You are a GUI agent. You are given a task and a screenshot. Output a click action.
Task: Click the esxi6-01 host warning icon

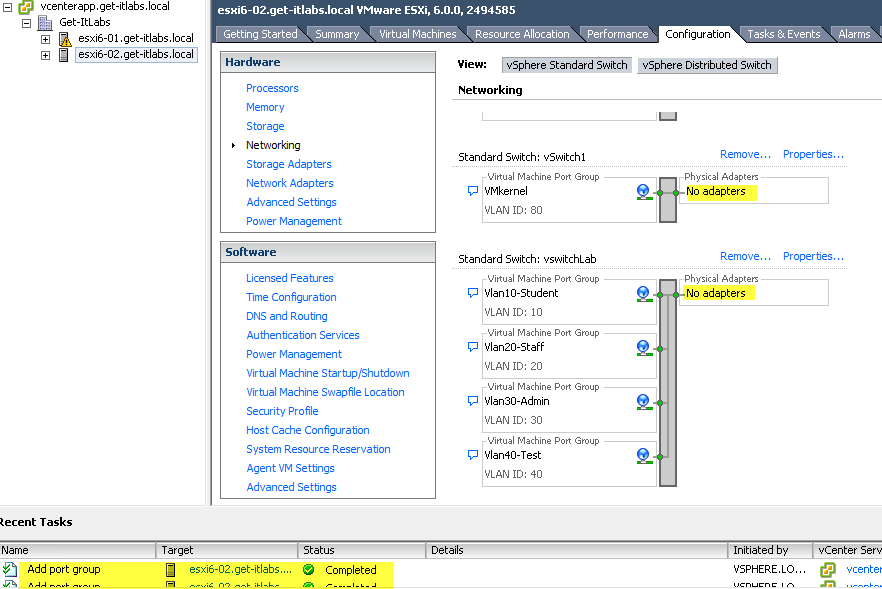pos(65,39)
